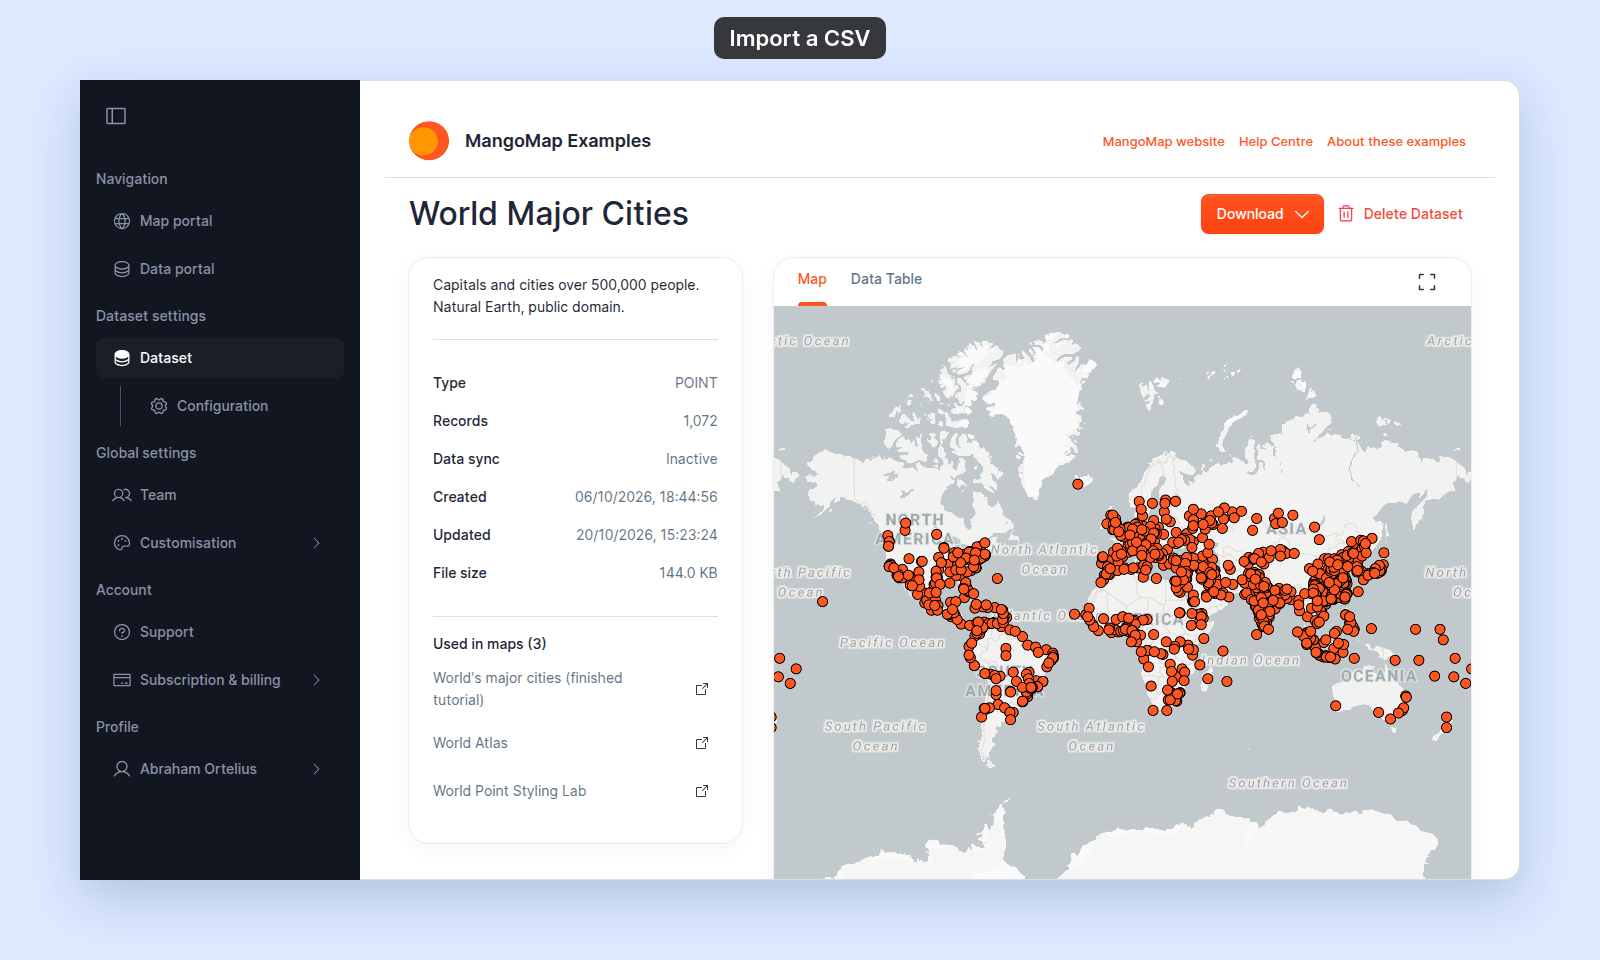Image resolution: width=1600 pixels, height=960 pixels.
Task: Enter fullscreen map view
Action: pyautogui.click(x=1427, y=282)
